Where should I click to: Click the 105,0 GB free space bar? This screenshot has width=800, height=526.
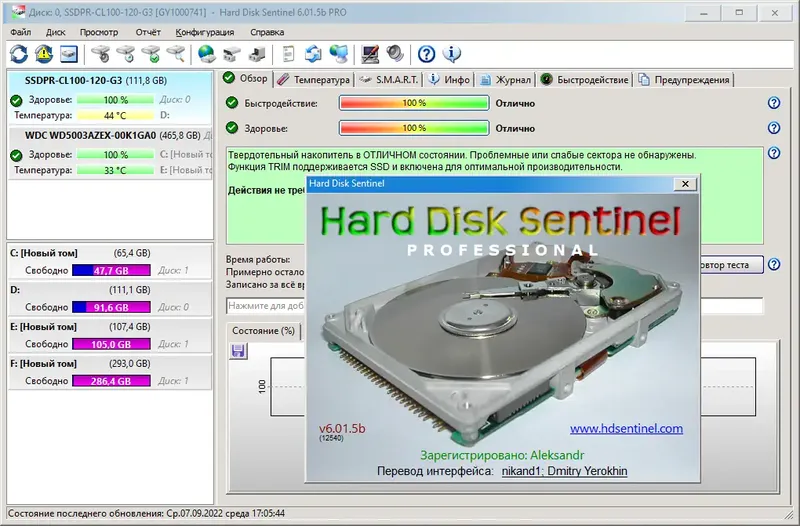point(111,344)
